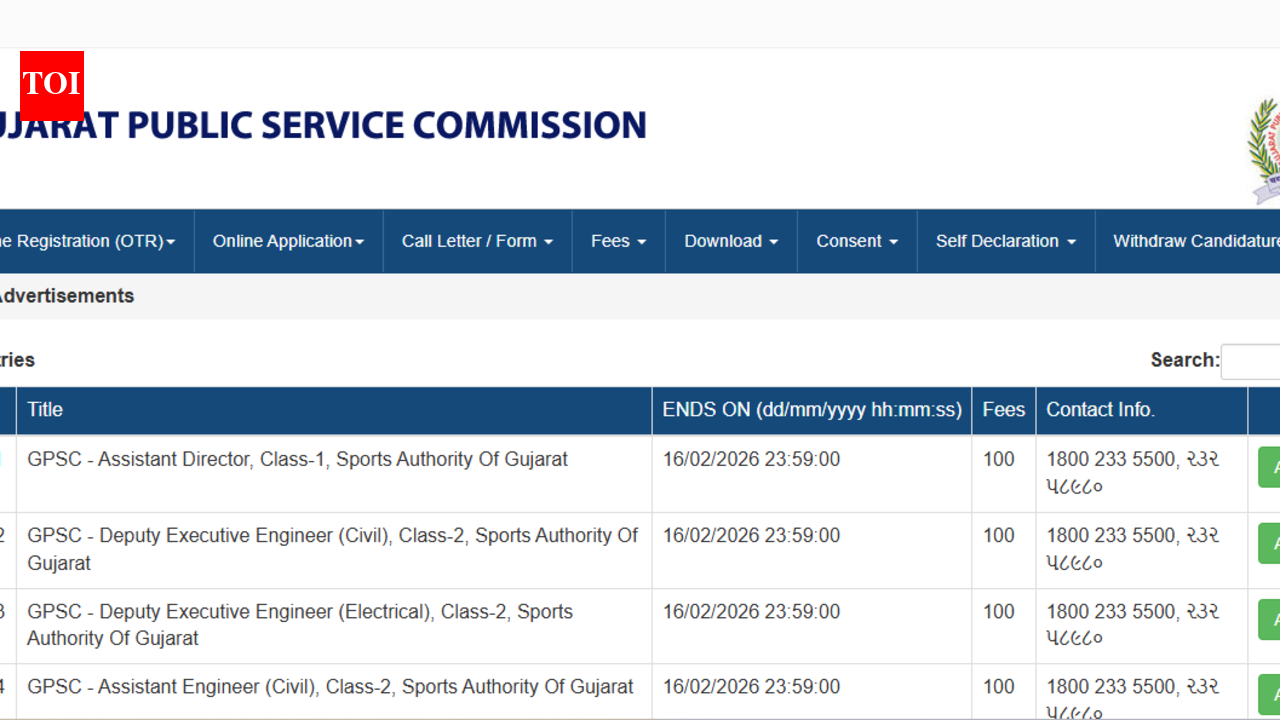Sort the table by Fees column

click(x=1003, y=410)
